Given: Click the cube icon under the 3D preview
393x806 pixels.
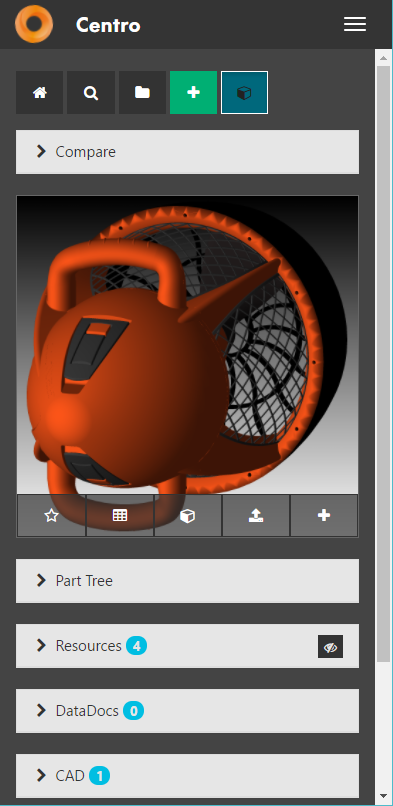Looking at the screenshot, I should tap(188, 516).
